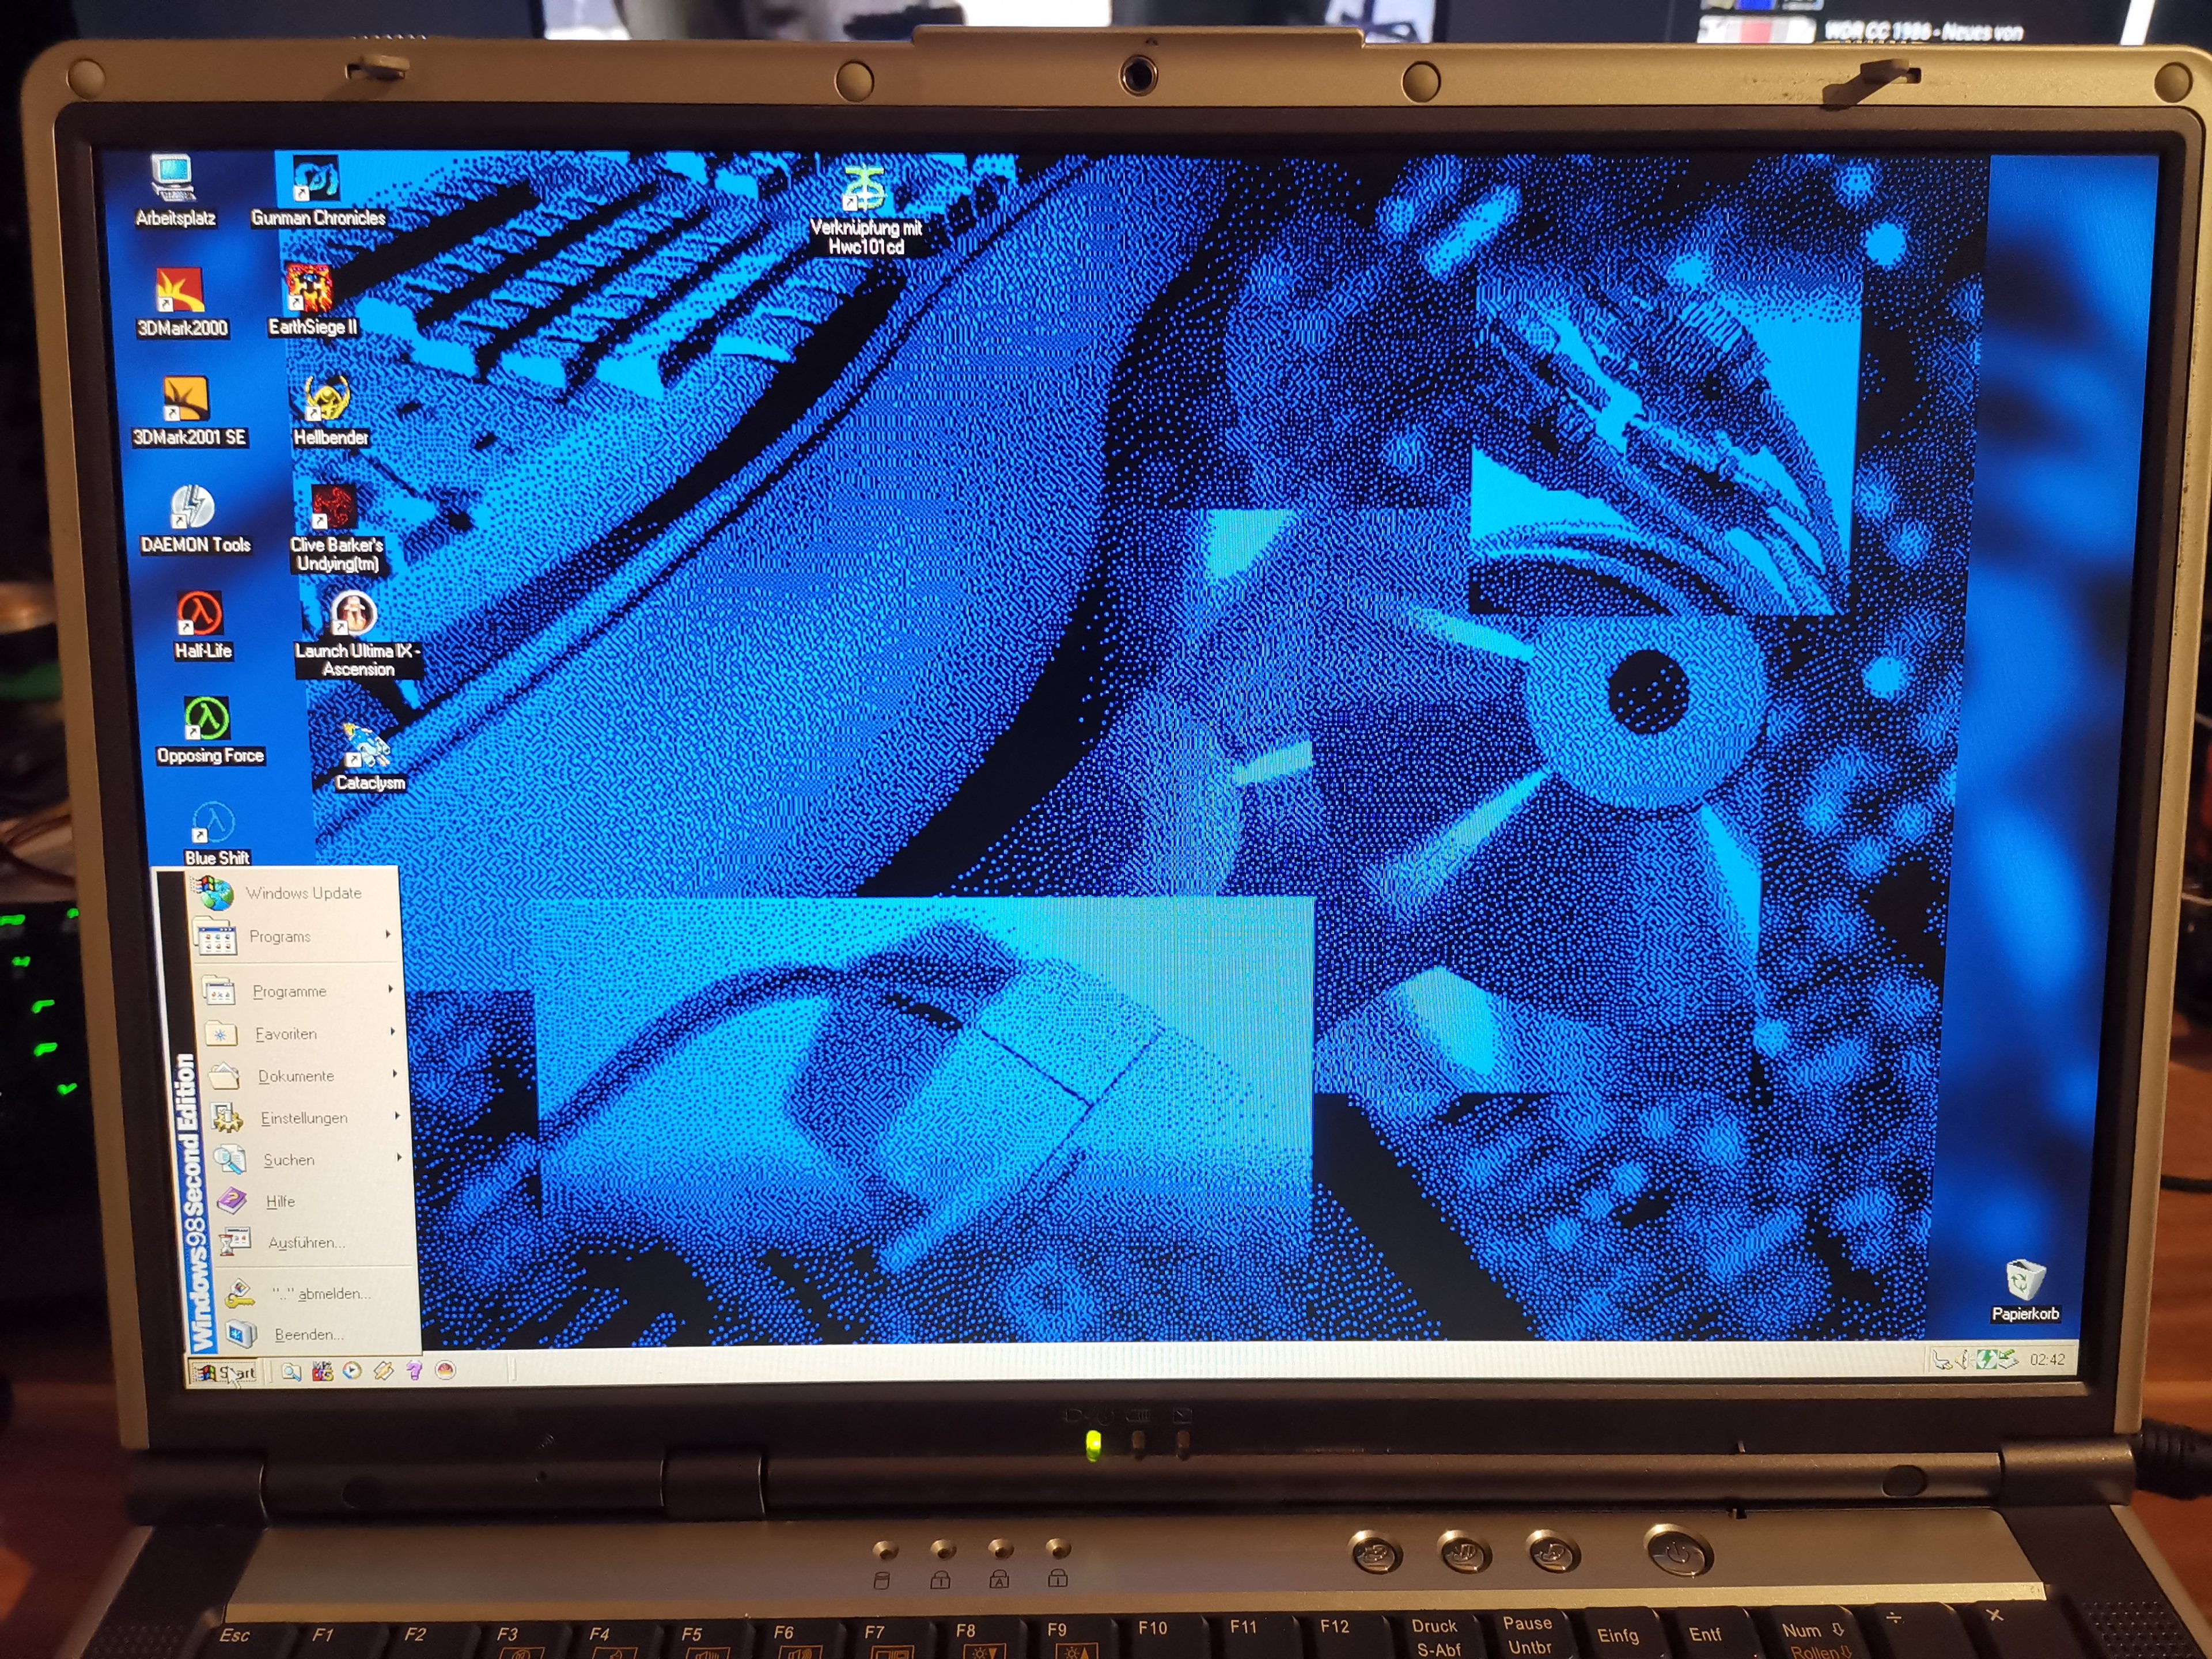
Task: Open the Opposing Force desktop shortcut
Action: (x=207, y=719)
